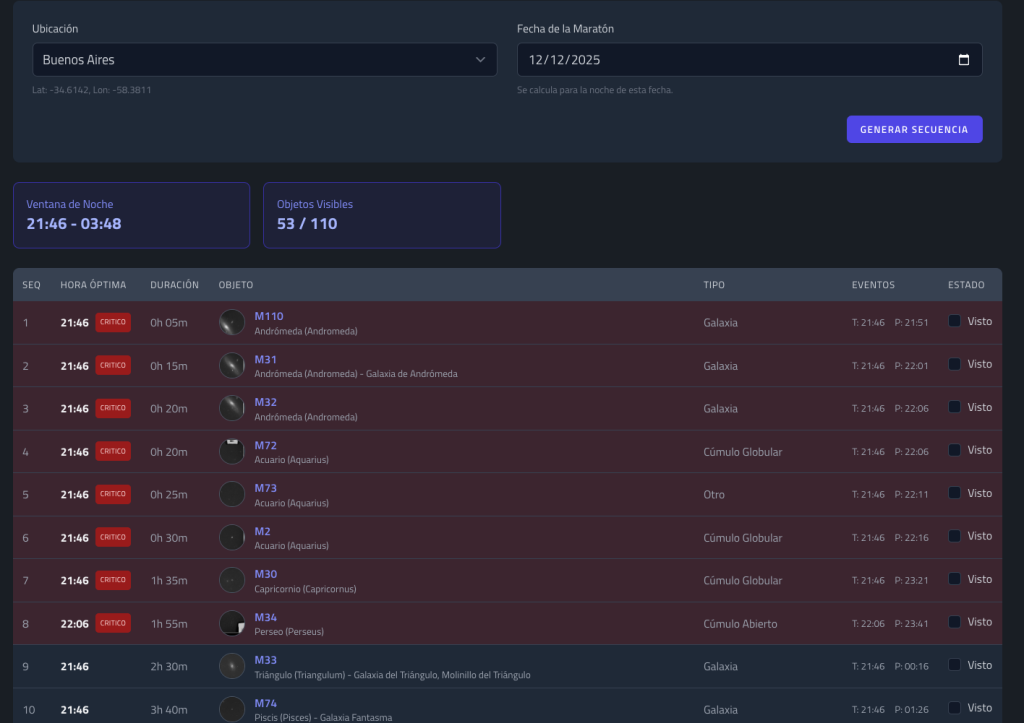Mark M34 as Visto
1024x723 pixels.
pos(954,622)
